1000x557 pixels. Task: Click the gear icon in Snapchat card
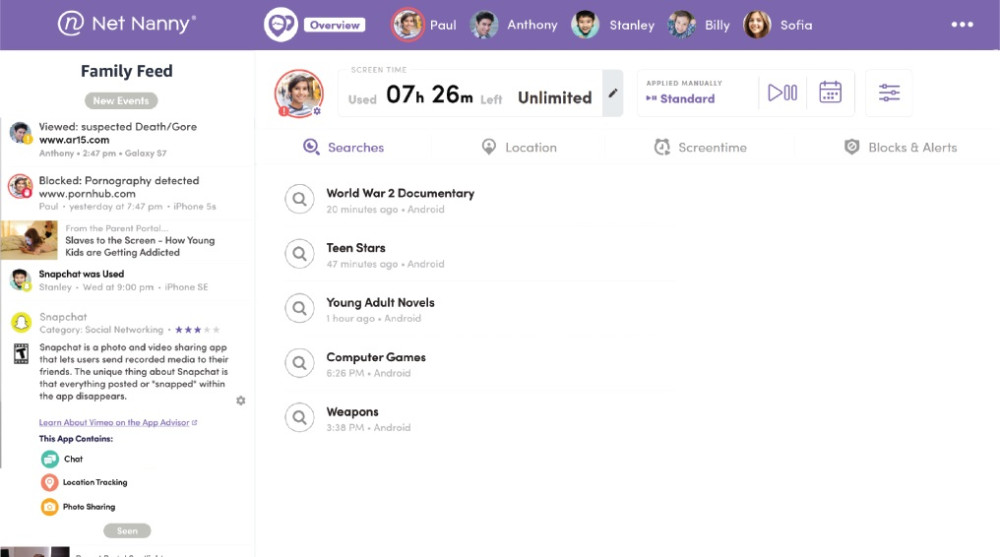241,400
